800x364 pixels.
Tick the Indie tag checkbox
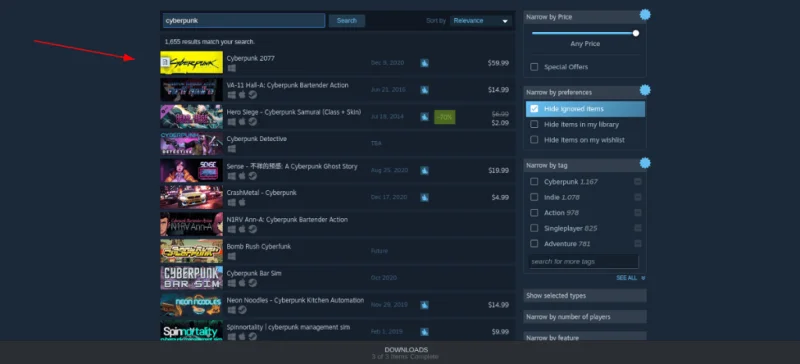click(x=534, y=197)
